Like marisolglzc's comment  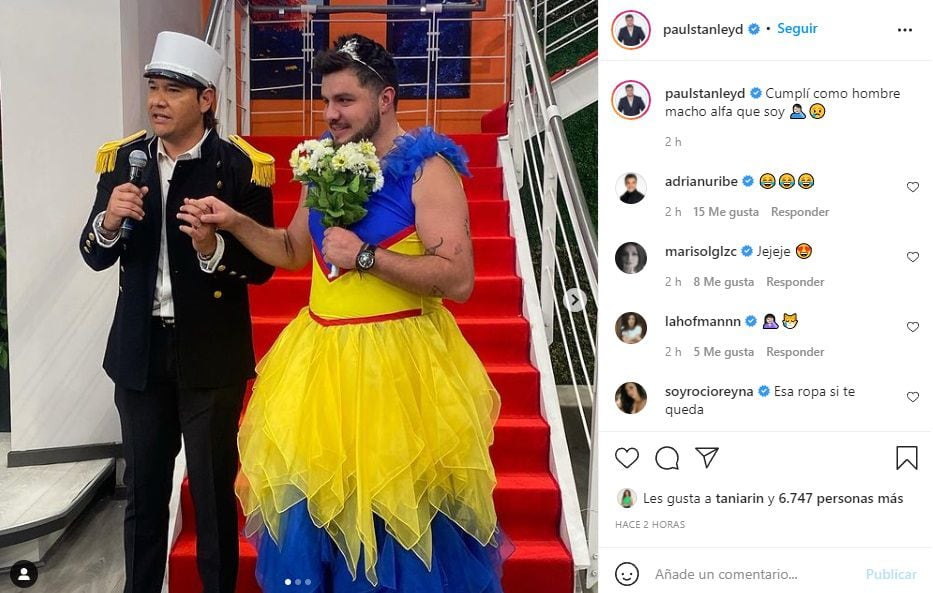[x=913, y=257]
